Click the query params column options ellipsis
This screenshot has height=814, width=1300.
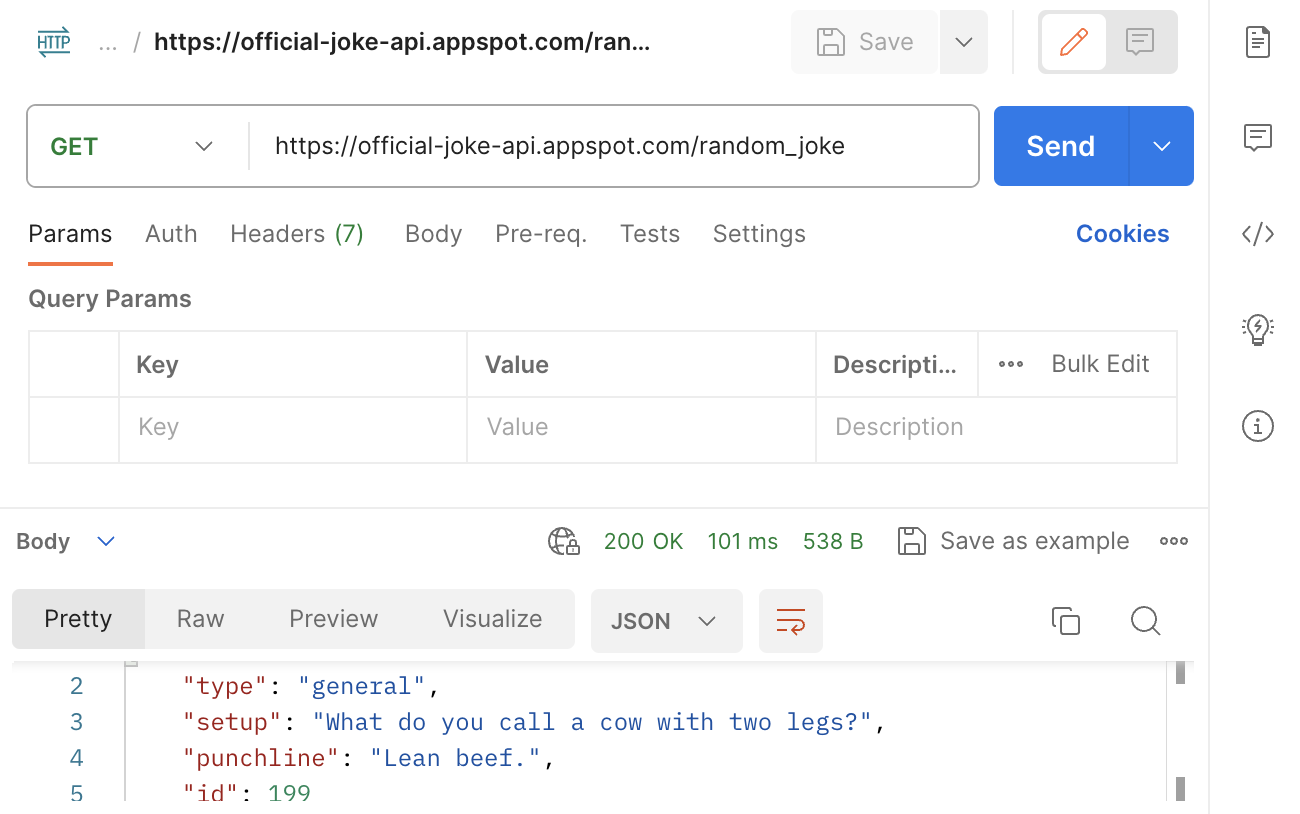pos(1011,364)
